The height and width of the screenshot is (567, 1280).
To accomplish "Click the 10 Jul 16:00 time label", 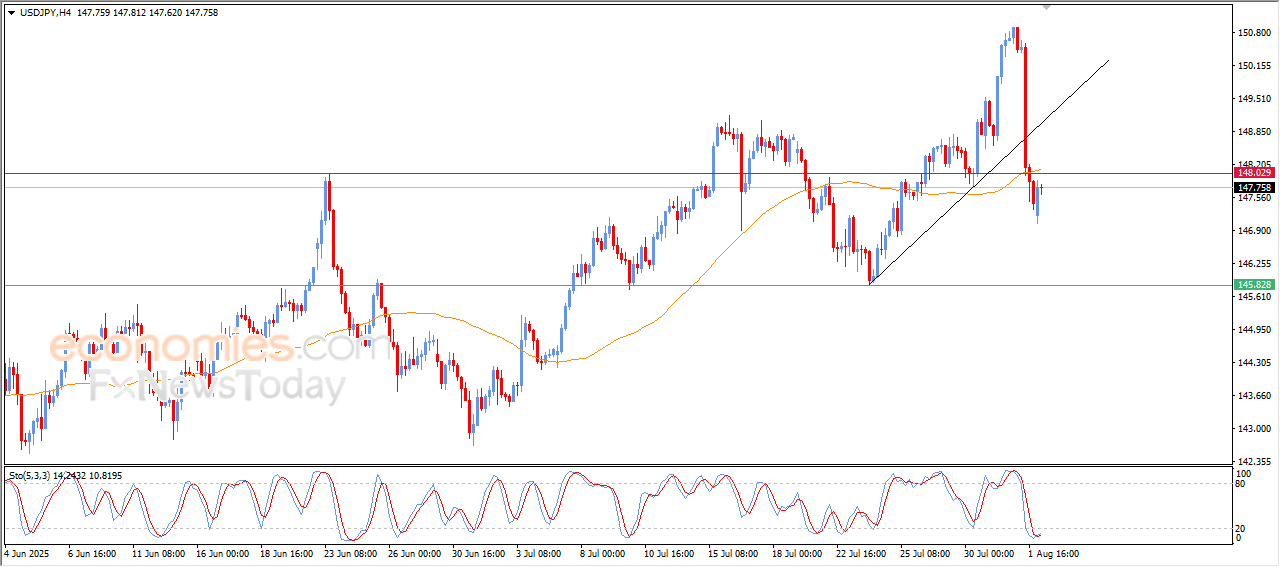I will click(x=668, y=553).
